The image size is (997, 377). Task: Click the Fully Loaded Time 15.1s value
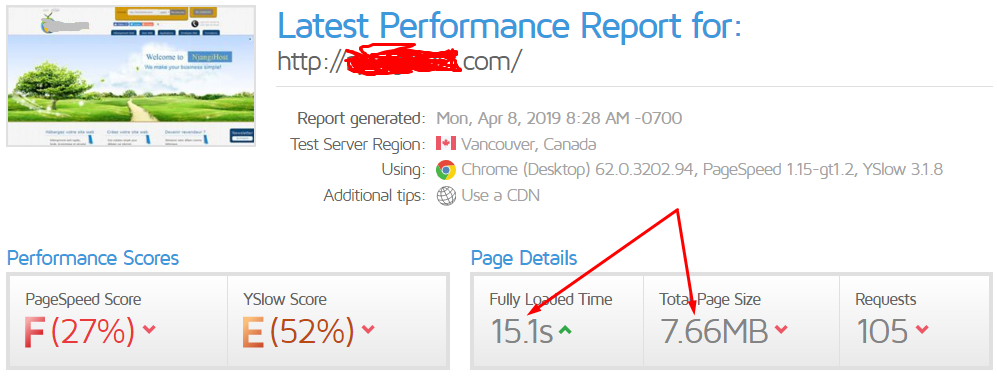click(521, 331)
